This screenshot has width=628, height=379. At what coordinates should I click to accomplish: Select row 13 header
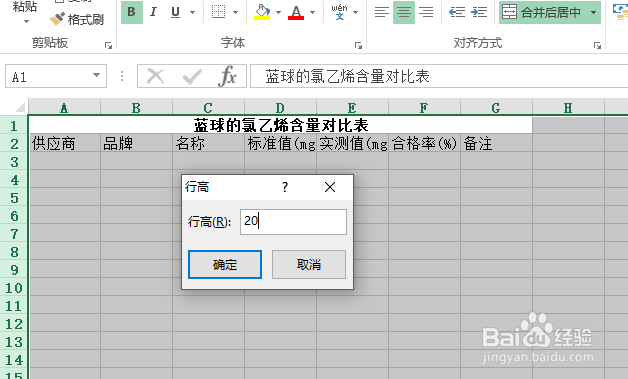[14, 342]
